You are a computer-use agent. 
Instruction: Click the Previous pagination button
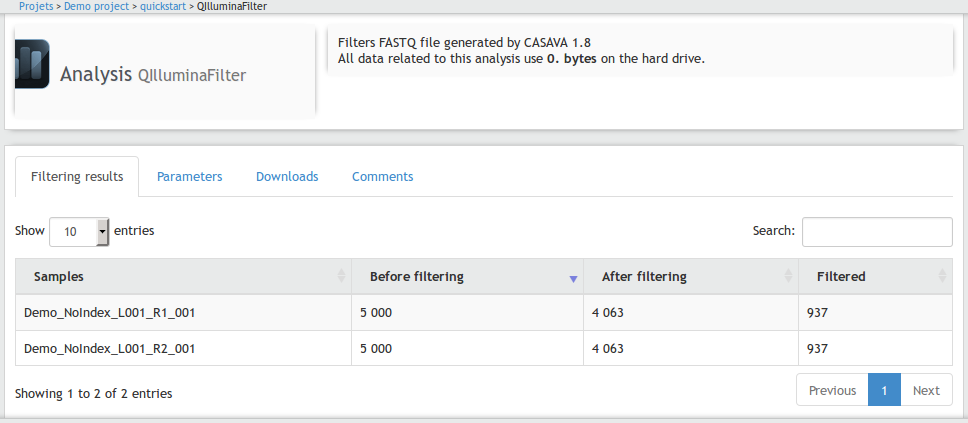point(832,390)
